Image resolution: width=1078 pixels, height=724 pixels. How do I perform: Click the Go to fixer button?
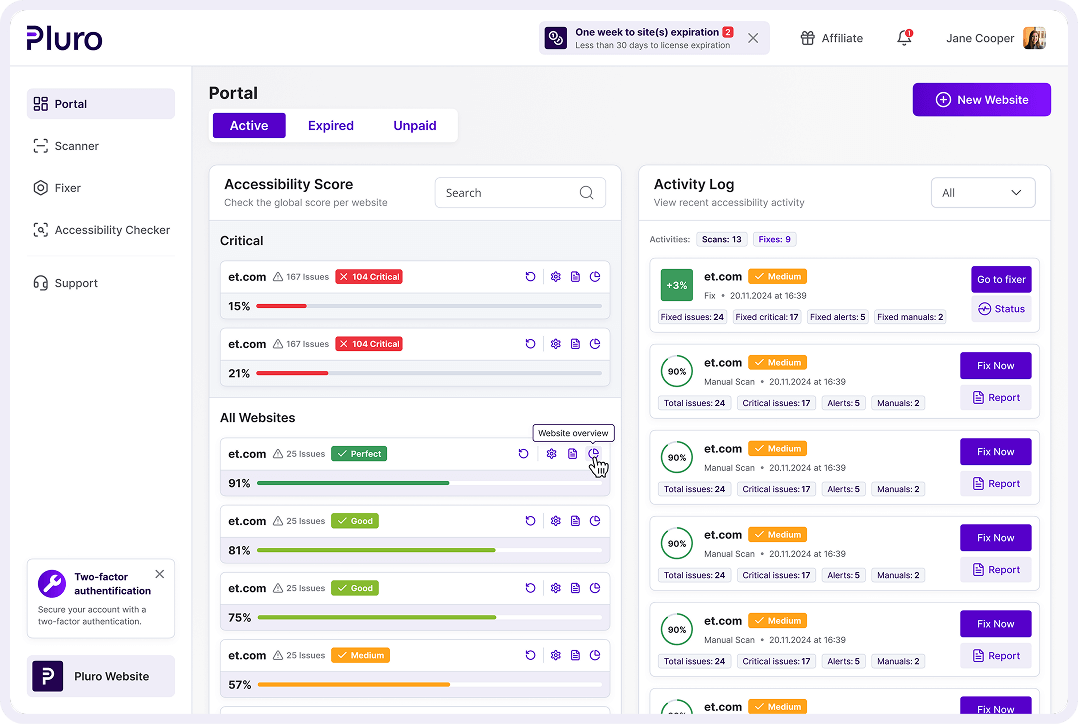1001,280
